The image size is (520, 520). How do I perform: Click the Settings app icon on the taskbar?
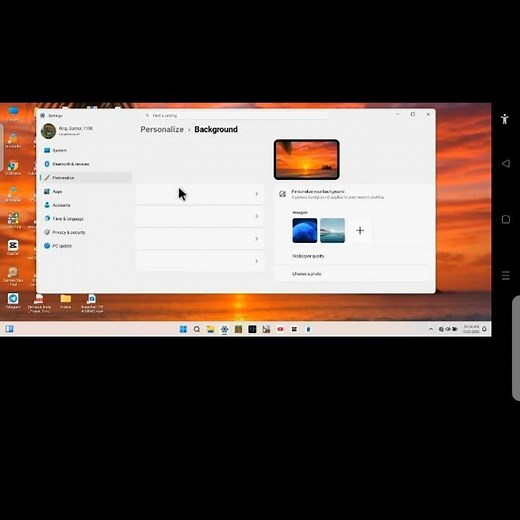click(224, 329)
